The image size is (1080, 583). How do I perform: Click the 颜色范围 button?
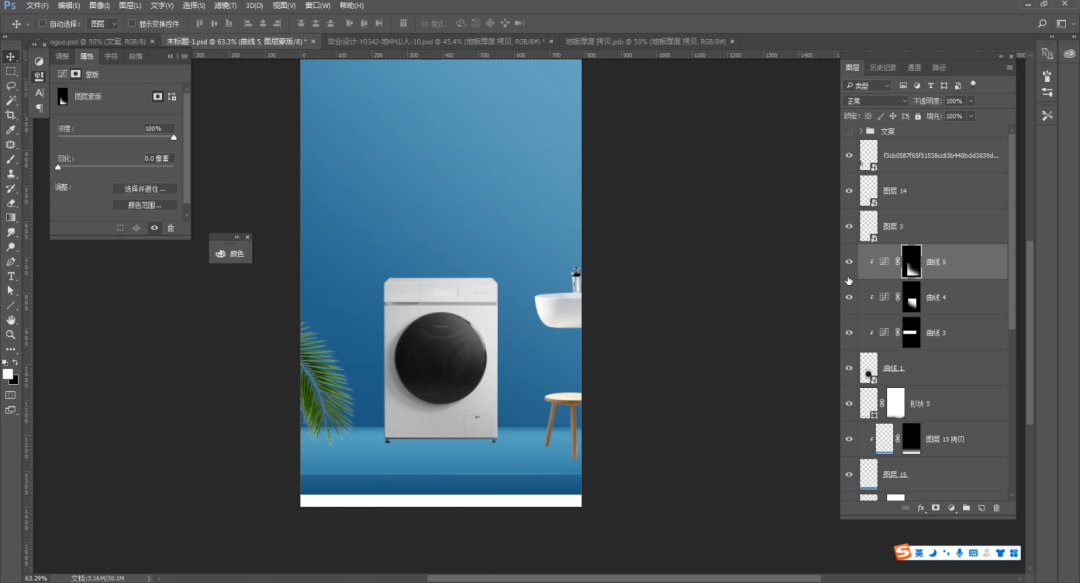(145, 205)
